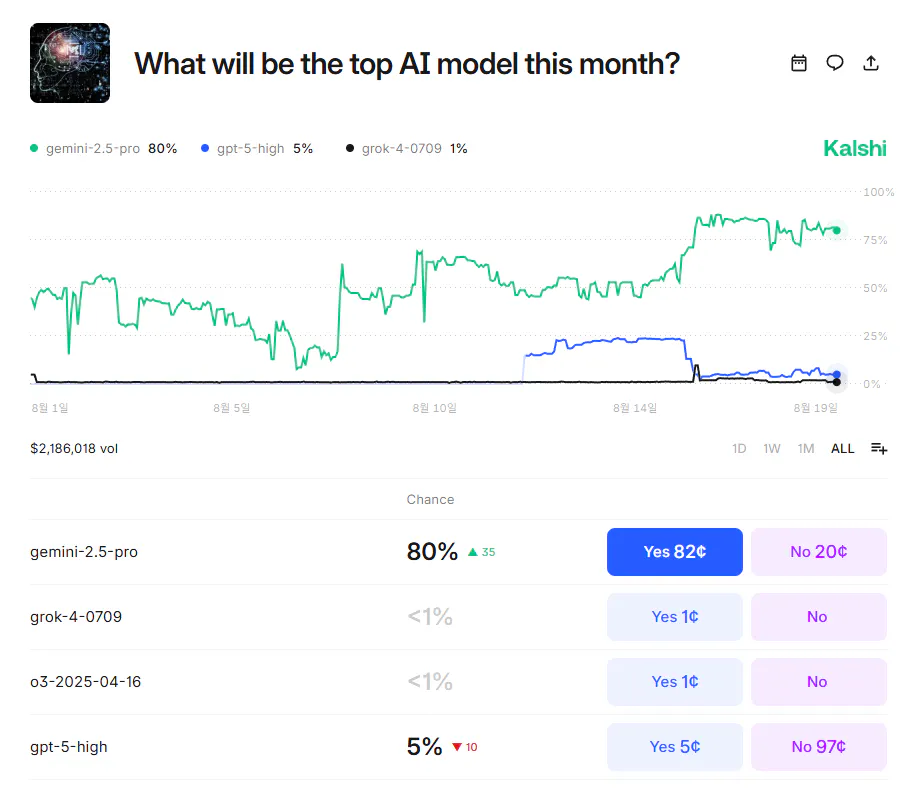Viewport: 915px width, 791px height.
Task: Select the 1M chart range
Action: pos(805,448)
